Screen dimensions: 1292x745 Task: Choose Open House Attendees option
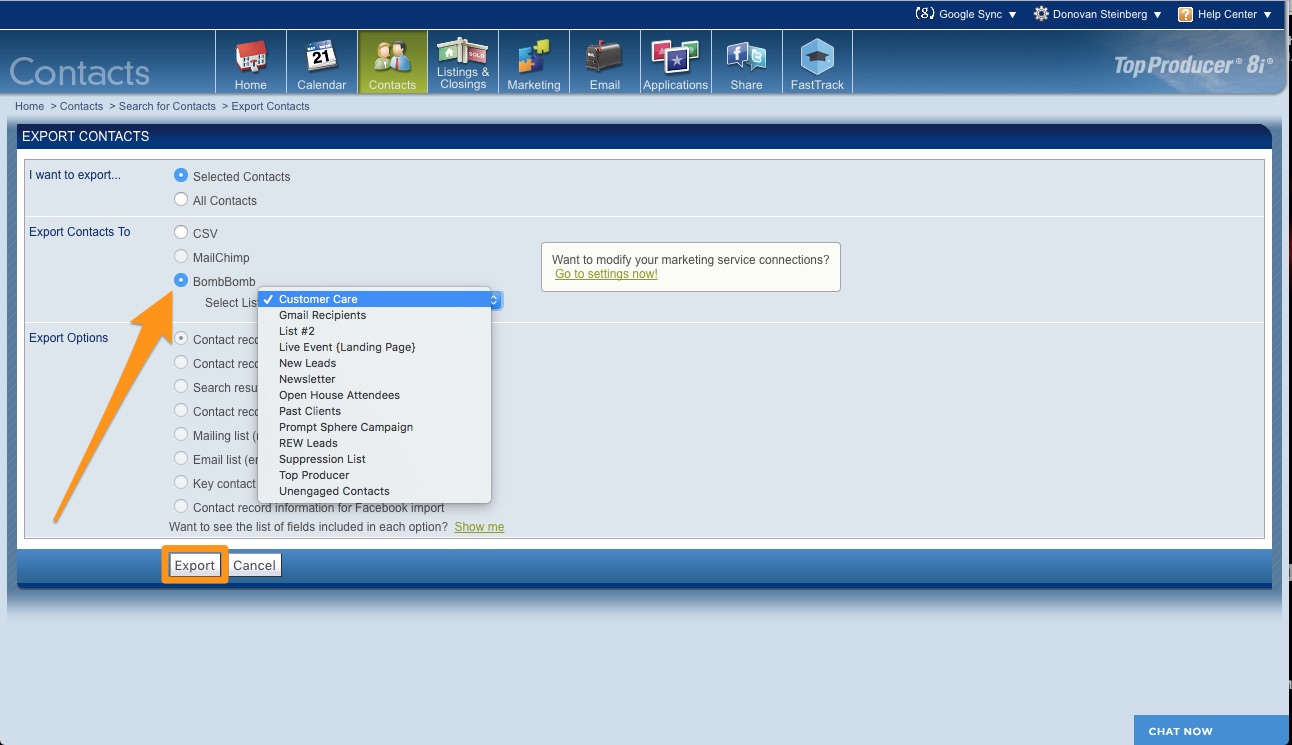(375, 395)
